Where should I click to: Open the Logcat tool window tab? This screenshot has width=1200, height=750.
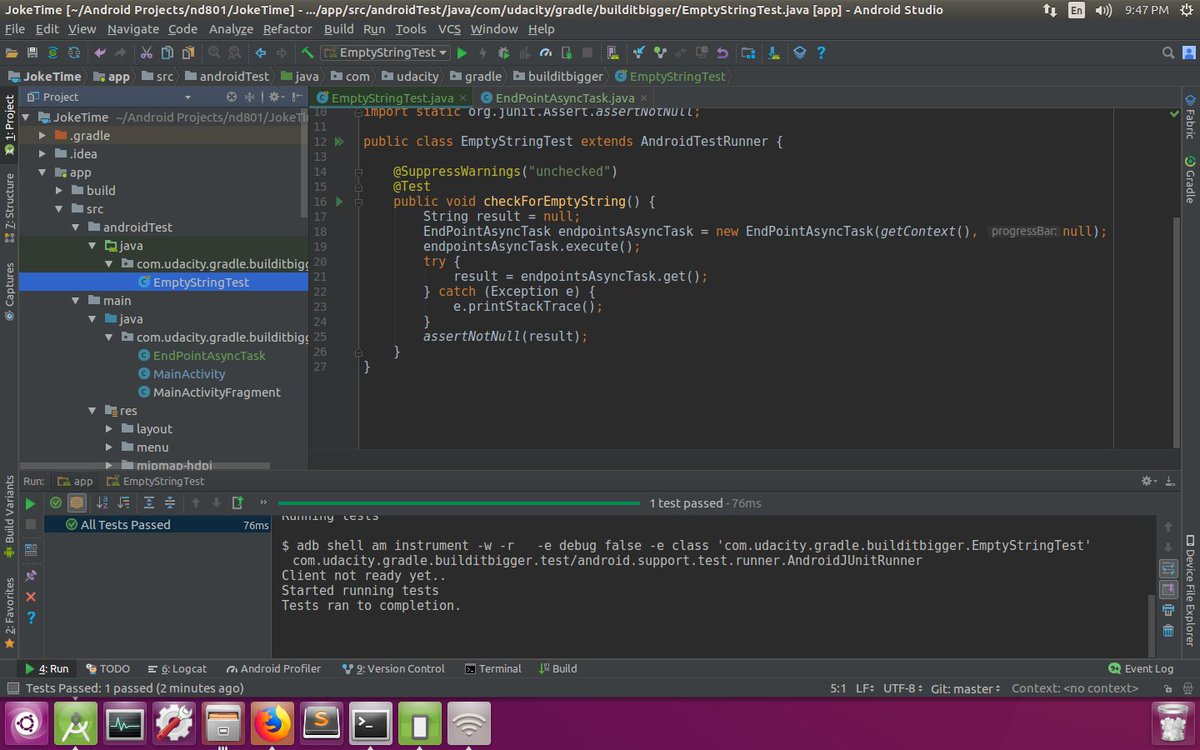click(x=176, y=668)
